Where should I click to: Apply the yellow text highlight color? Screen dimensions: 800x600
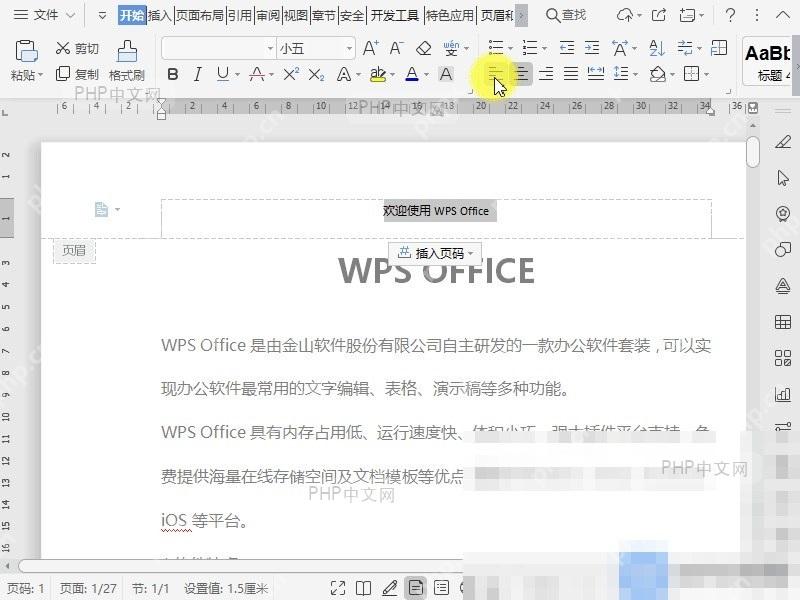pyautogui.click(x=378, y=74)
